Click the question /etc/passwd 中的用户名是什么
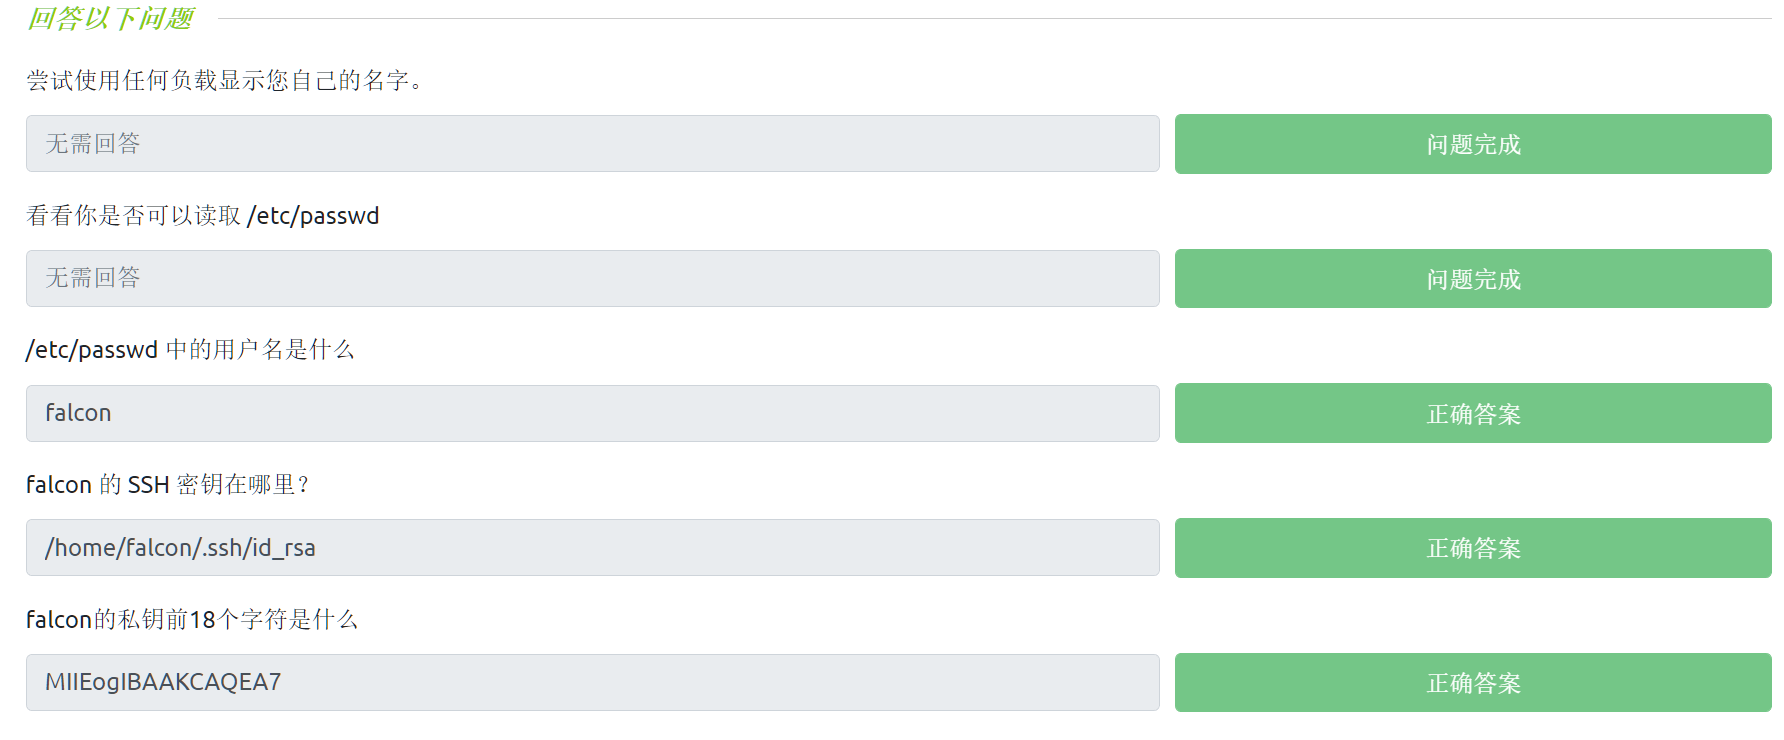 (x=190, y=349)
